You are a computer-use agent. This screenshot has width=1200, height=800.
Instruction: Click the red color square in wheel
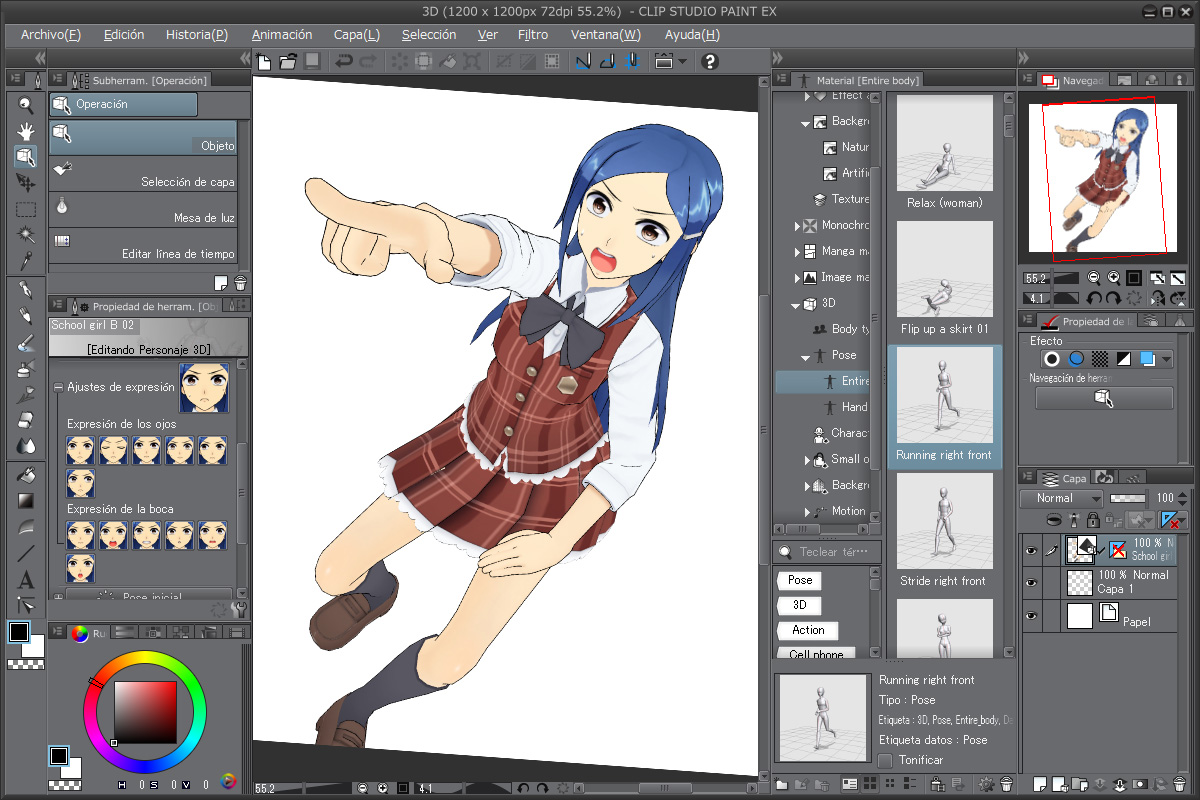145,712
